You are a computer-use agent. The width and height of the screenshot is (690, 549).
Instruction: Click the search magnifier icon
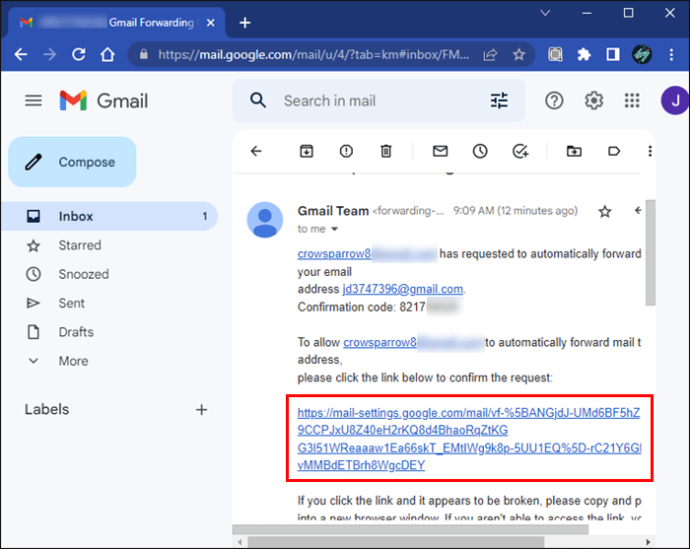(258, 101)
